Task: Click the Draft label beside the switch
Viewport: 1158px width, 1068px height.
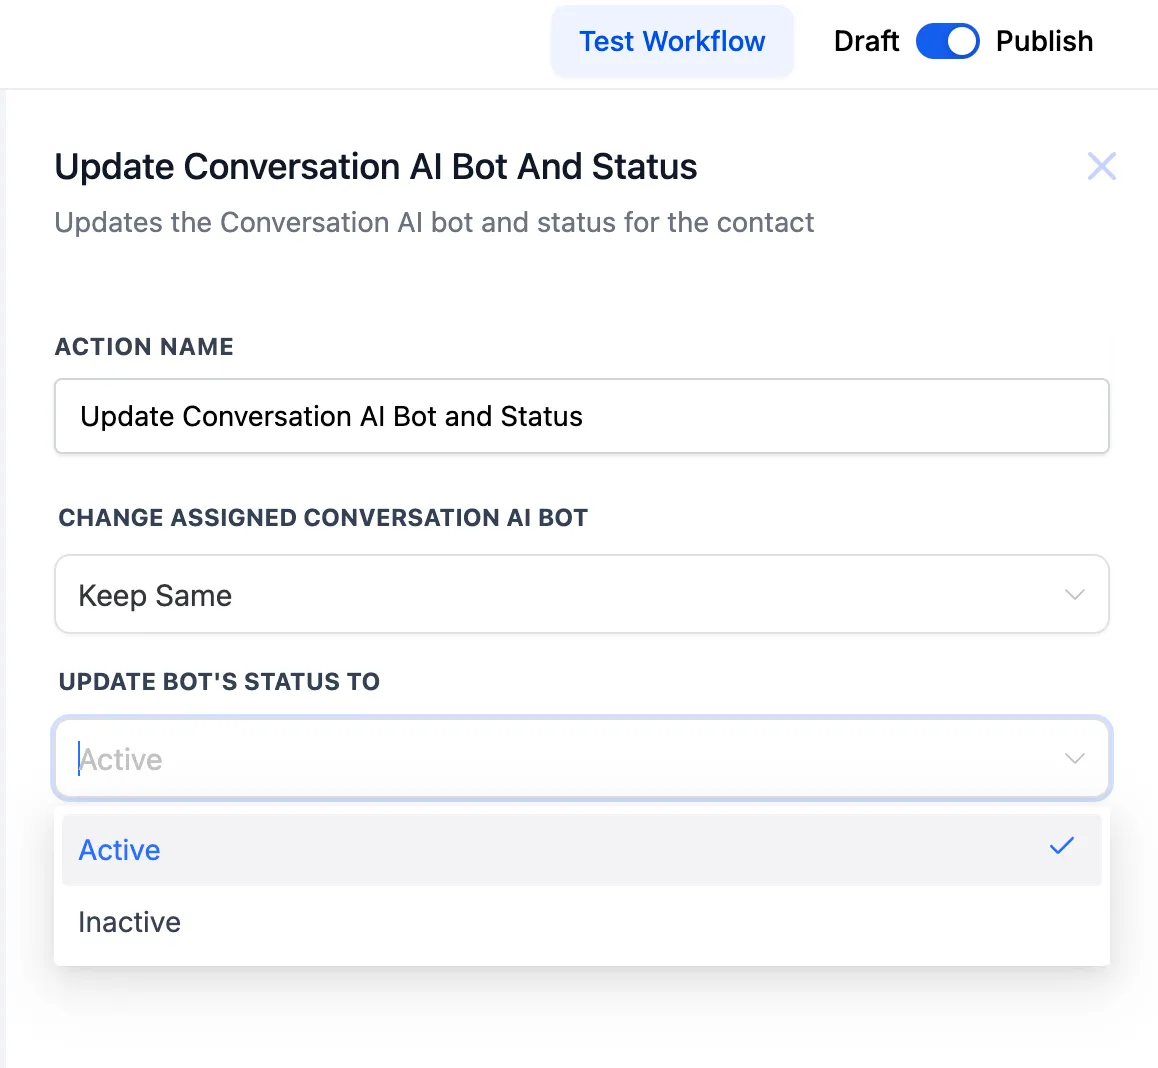Action: click(866, 42)
